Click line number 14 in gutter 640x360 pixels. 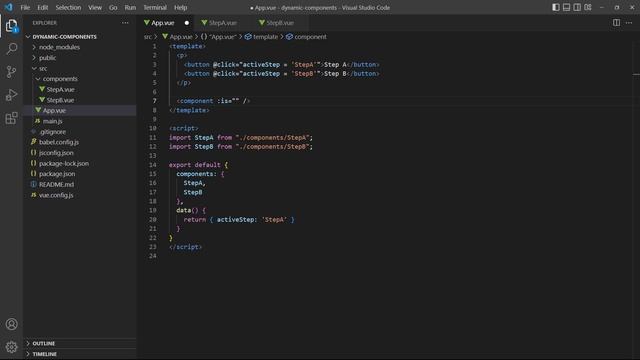click(153, 165)
